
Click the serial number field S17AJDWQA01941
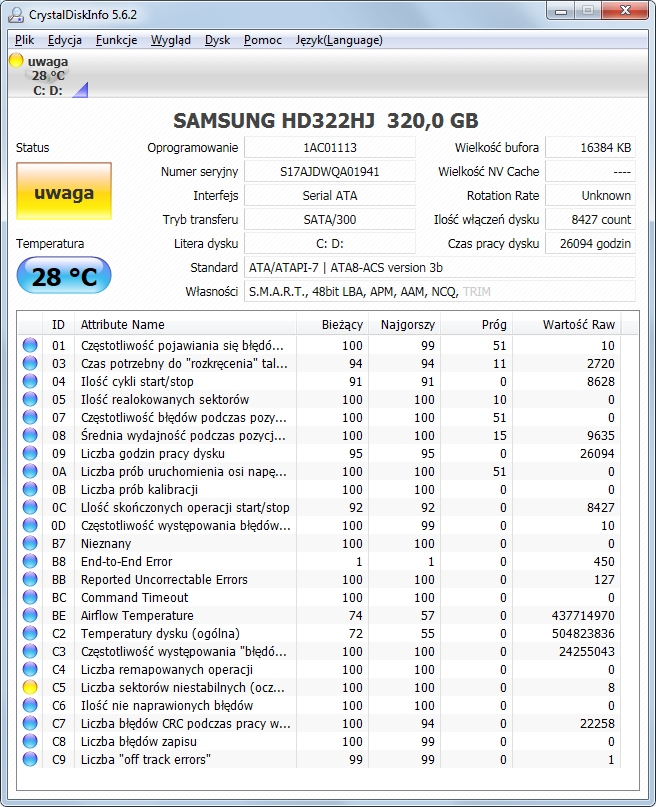(330, 171)
